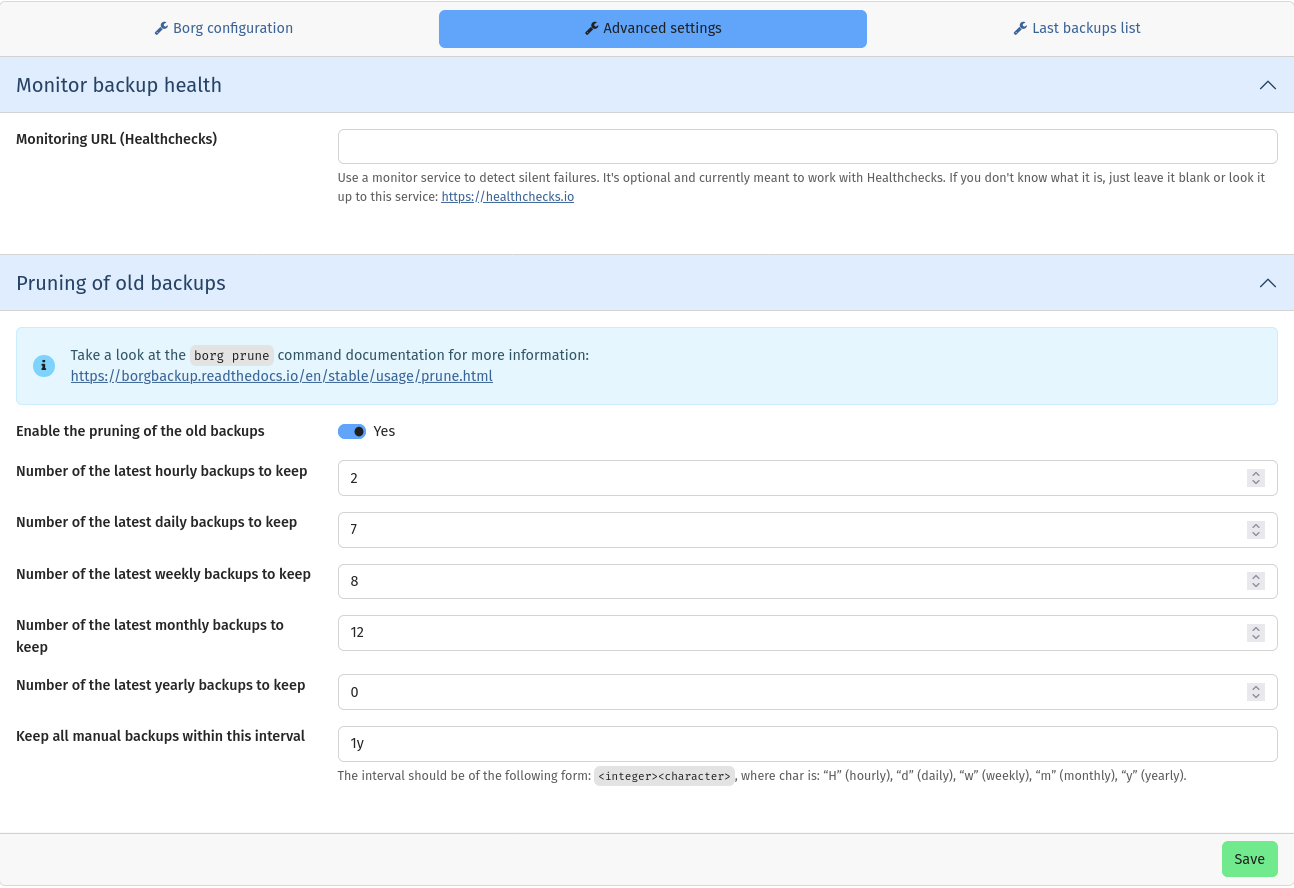Open the healthchecks.io link
This screenshot has width=1294, height=888.
[x=508, y=197]
